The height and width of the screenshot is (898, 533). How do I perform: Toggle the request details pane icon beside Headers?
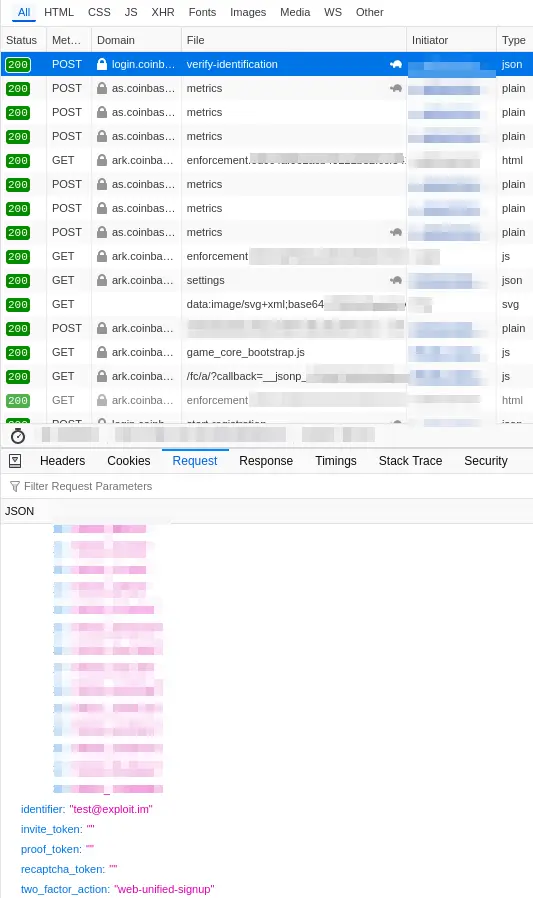tap(15, 460)
